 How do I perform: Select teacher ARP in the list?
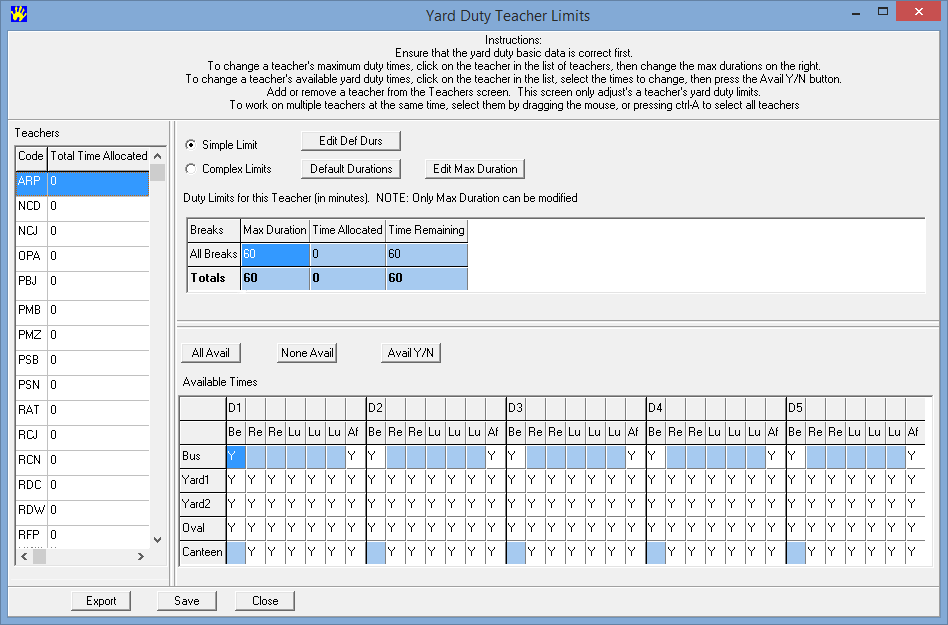coord(82,183)
